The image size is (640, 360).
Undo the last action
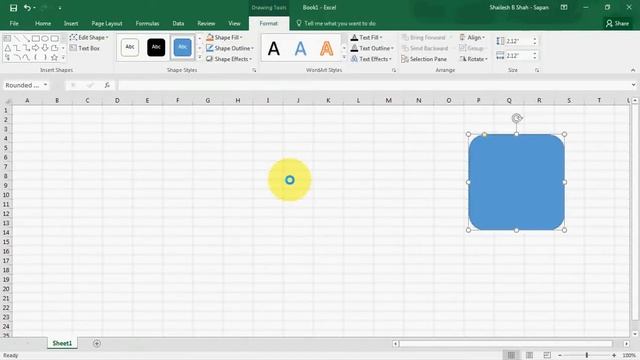27,8
